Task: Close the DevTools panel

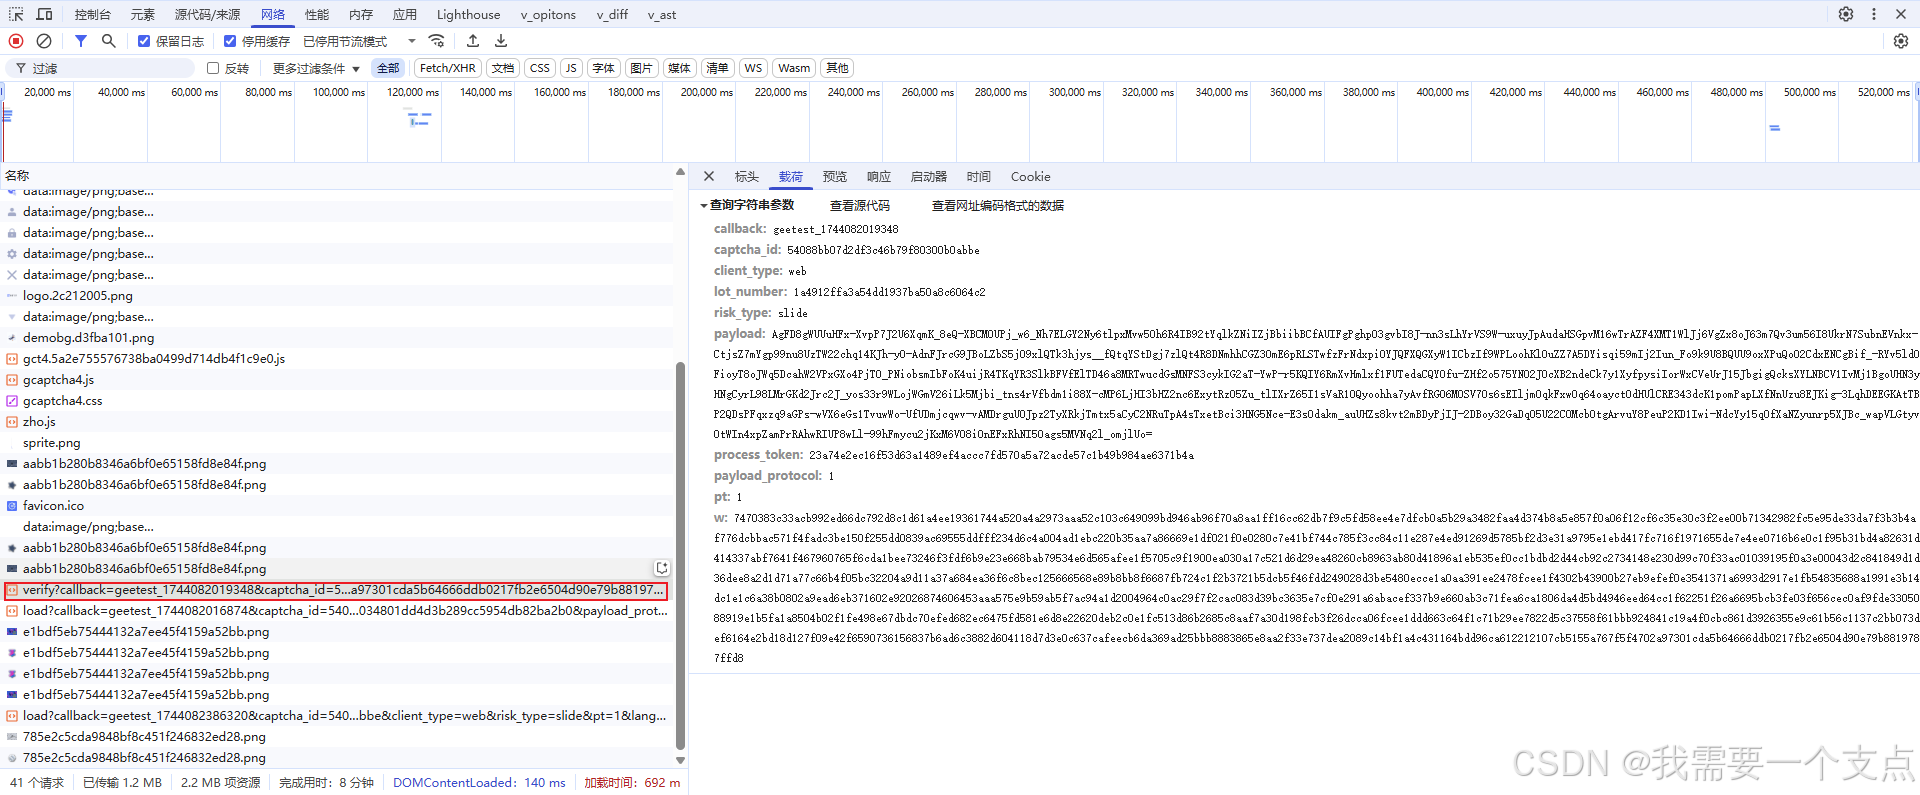Action: tap(1901, 14)
